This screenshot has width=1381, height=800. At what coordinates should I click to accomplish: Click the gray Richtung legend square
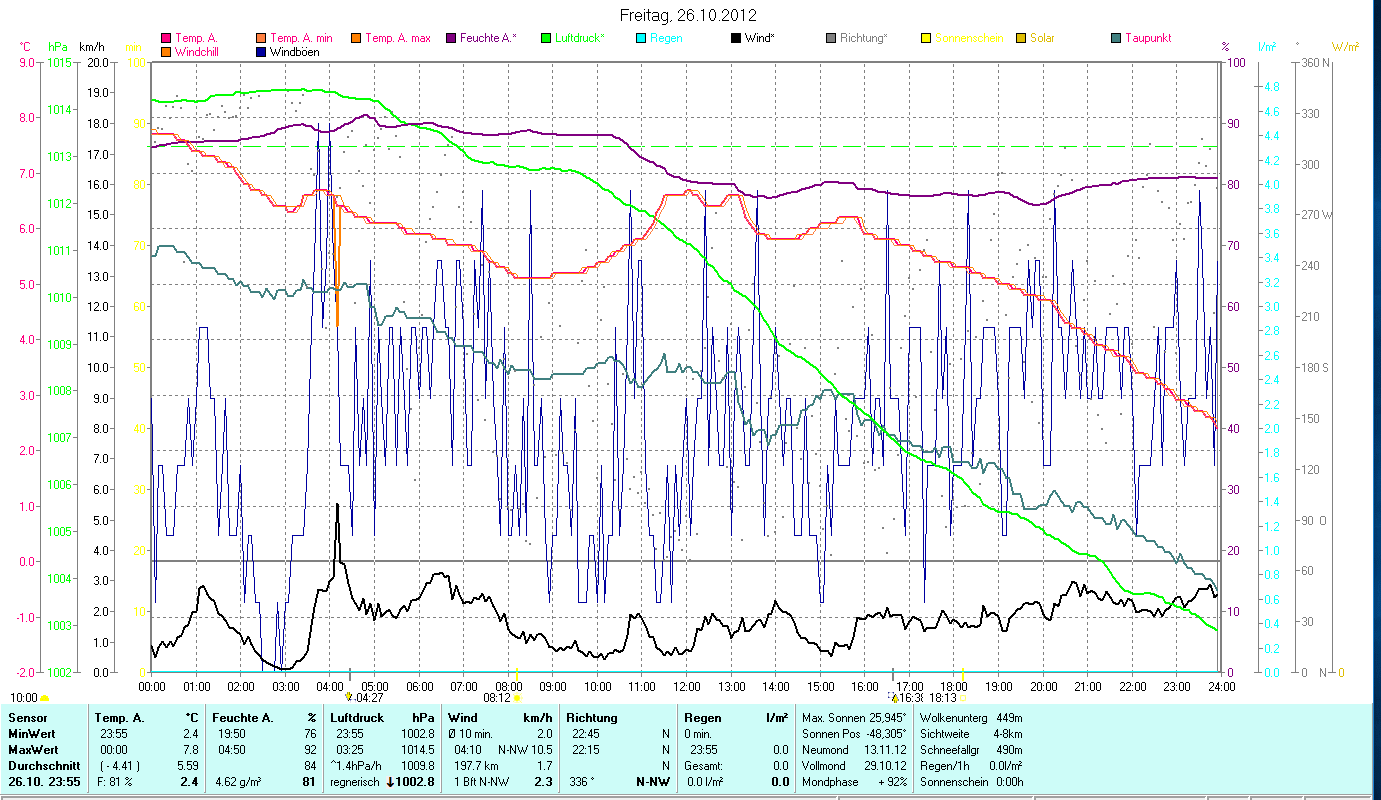click(x=831, y=39)
